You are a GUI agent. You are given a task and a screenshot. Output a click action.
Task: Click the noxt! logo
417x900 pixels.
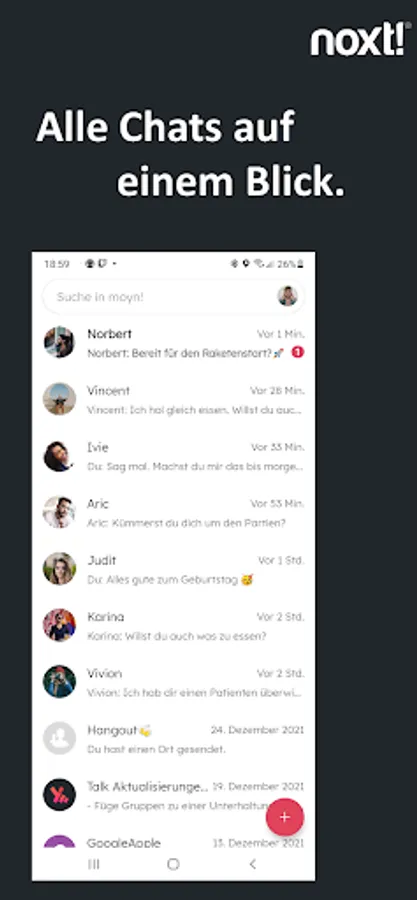point(360,41)
